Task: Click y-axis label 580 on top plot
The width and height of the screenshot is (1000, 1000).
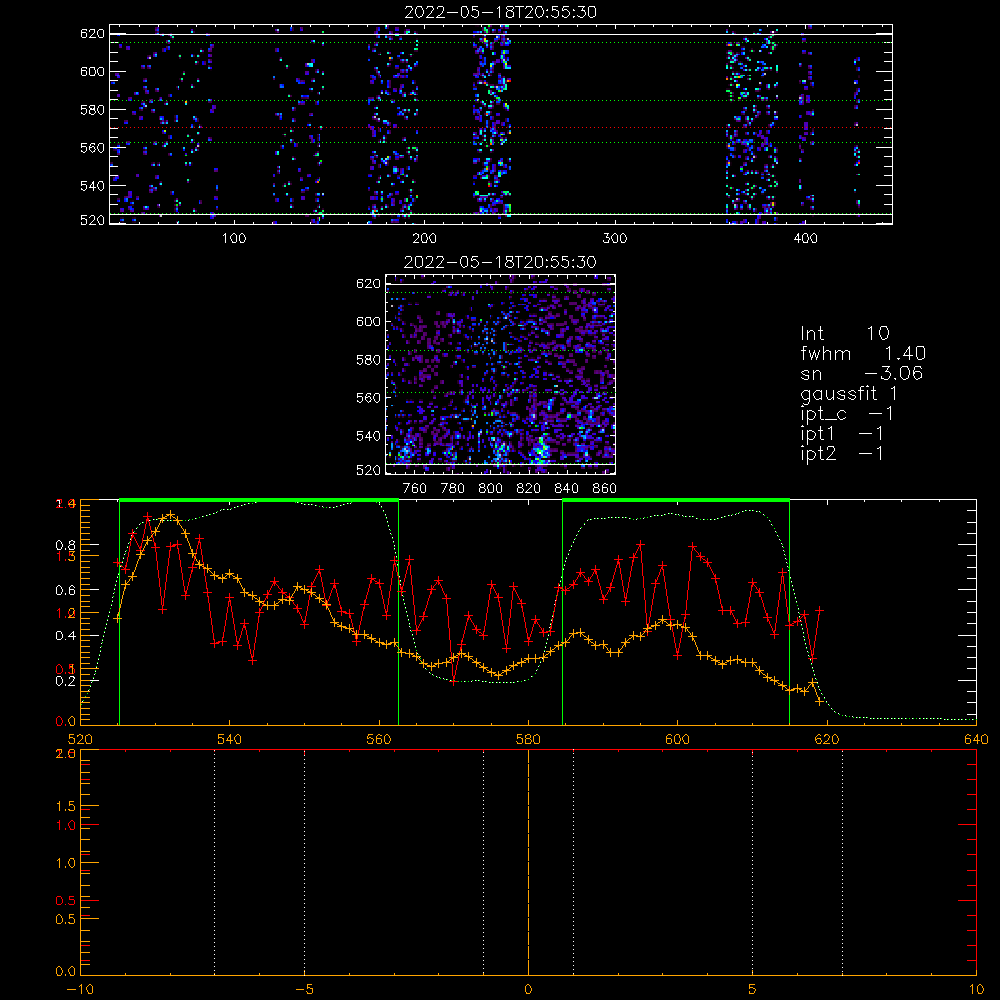Action: (92, 110)
